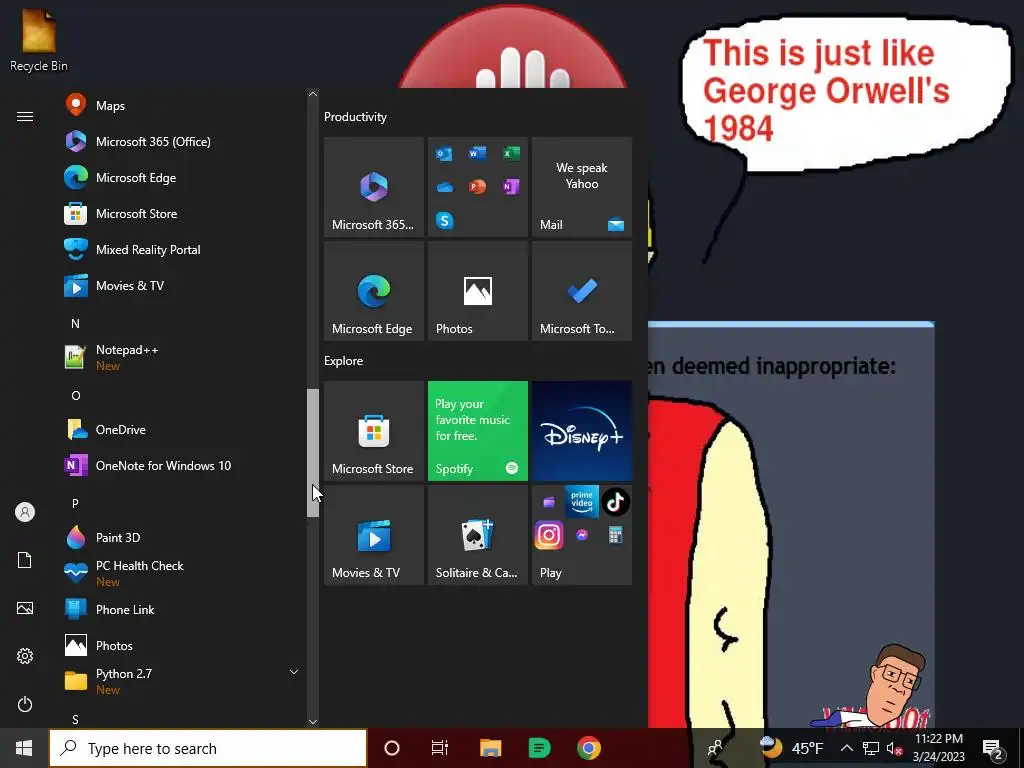Open File Explorer from the taskbar
This screenshot has height=768, width=1024.
coord(490,748)
